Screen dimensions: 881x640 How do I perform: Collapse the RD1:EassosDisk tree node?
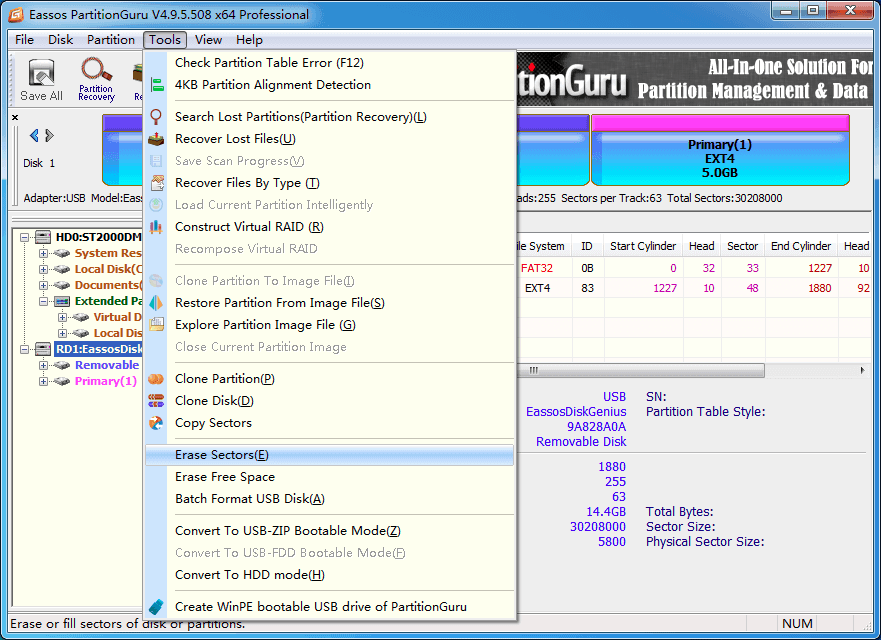tap(24, 349)
